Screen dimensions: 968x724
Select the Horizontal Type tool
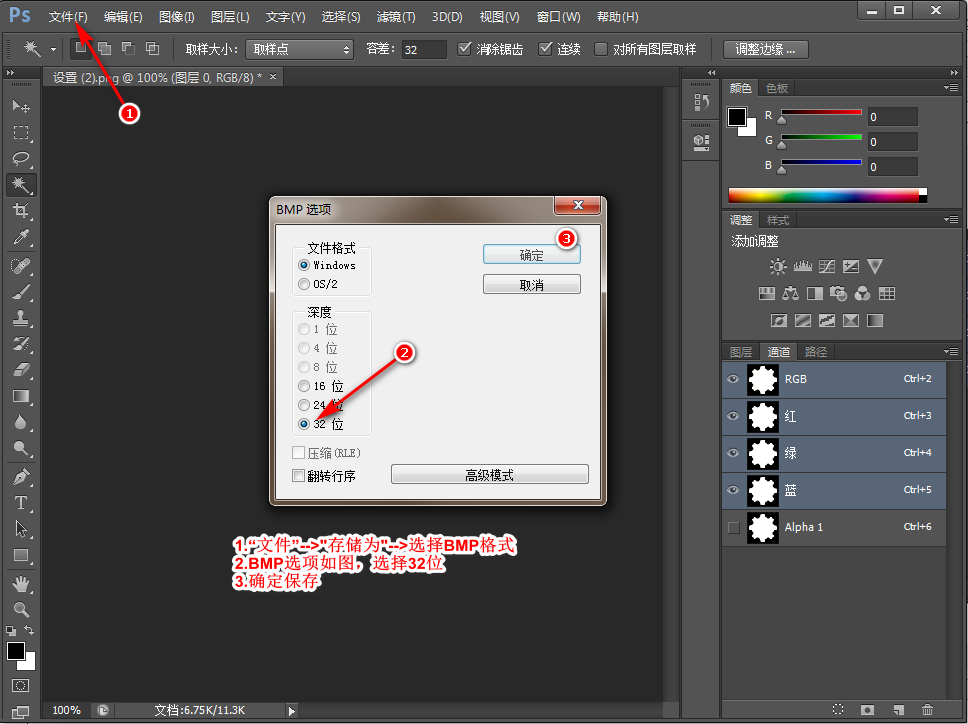21,503
